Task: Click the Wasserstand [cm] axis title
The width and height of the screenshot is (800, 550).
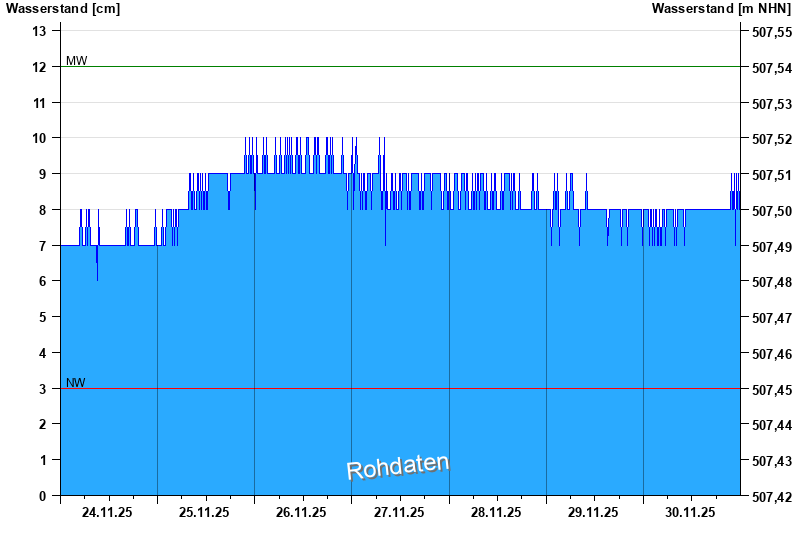Action: (x=63, y=9)
